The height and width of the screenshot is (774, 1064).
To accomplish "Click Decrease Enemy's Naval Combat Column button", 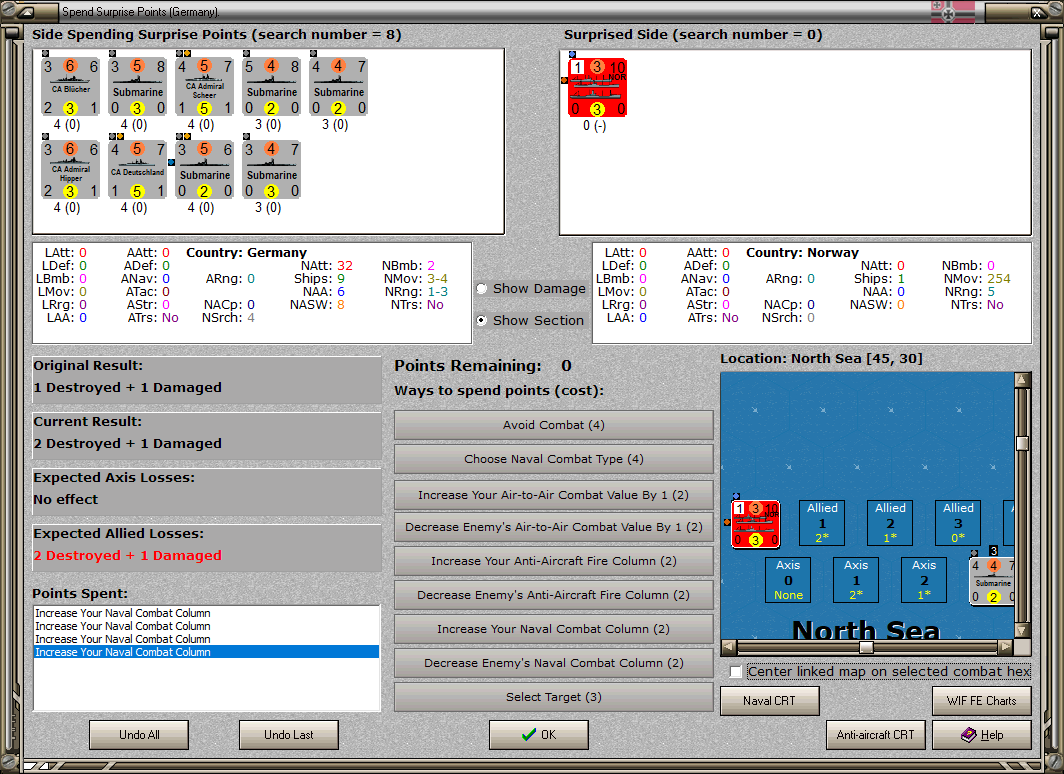I will pos(554,663).
